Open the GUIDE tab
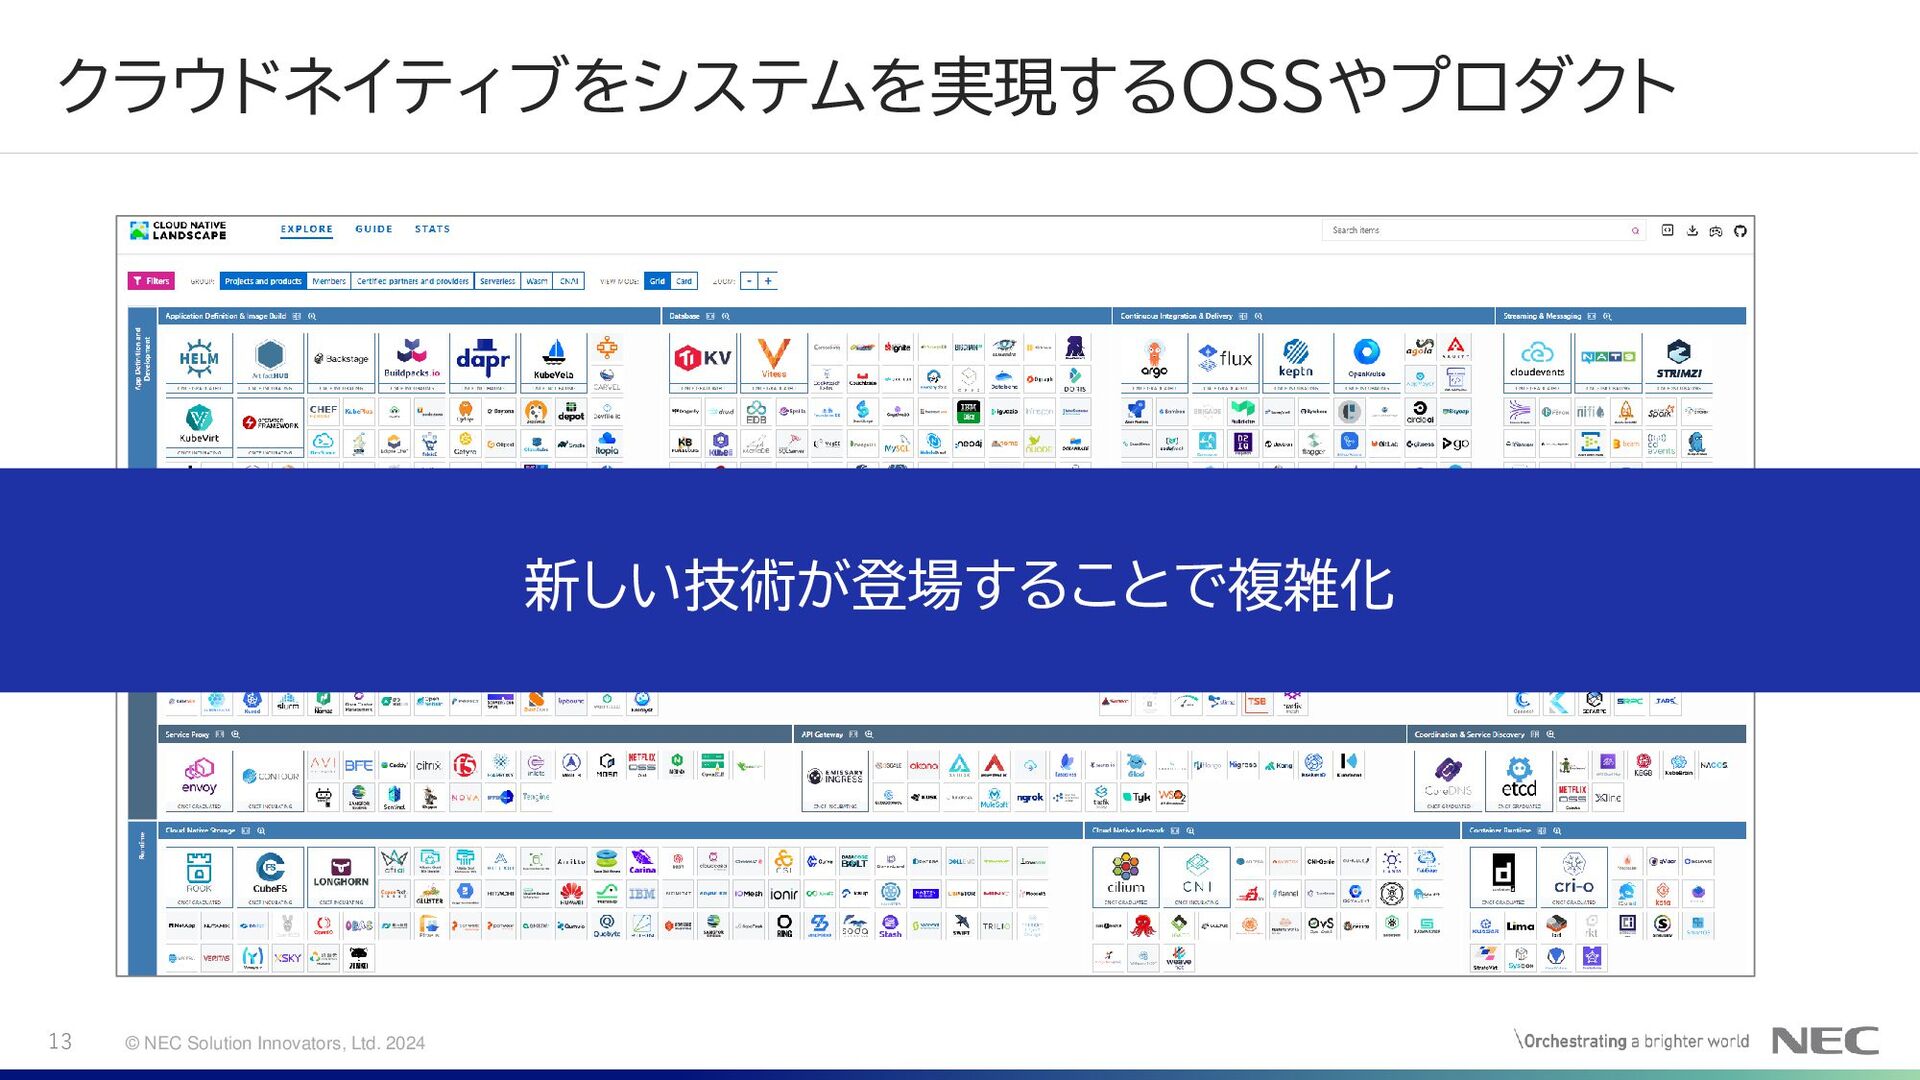This screenshot has width=1920, height=1080. coord(374,229)
